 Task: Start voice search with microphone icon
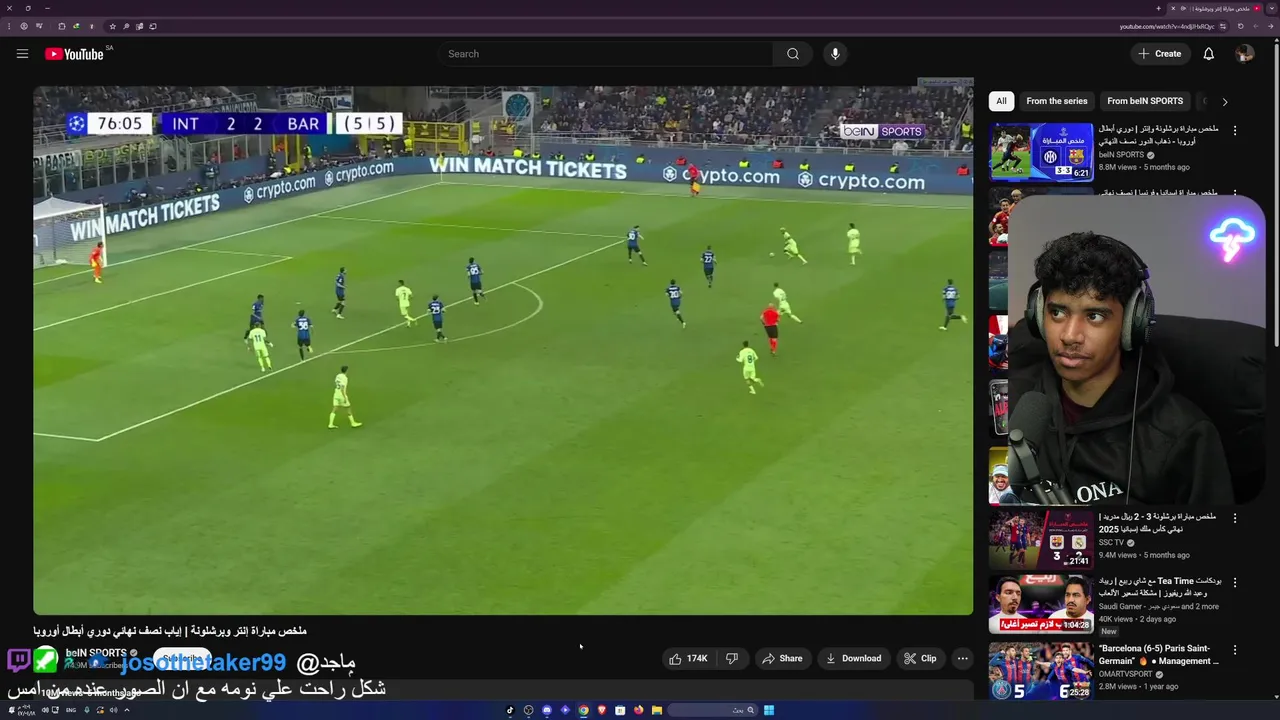pyautogui.click(x=835, y=54)
